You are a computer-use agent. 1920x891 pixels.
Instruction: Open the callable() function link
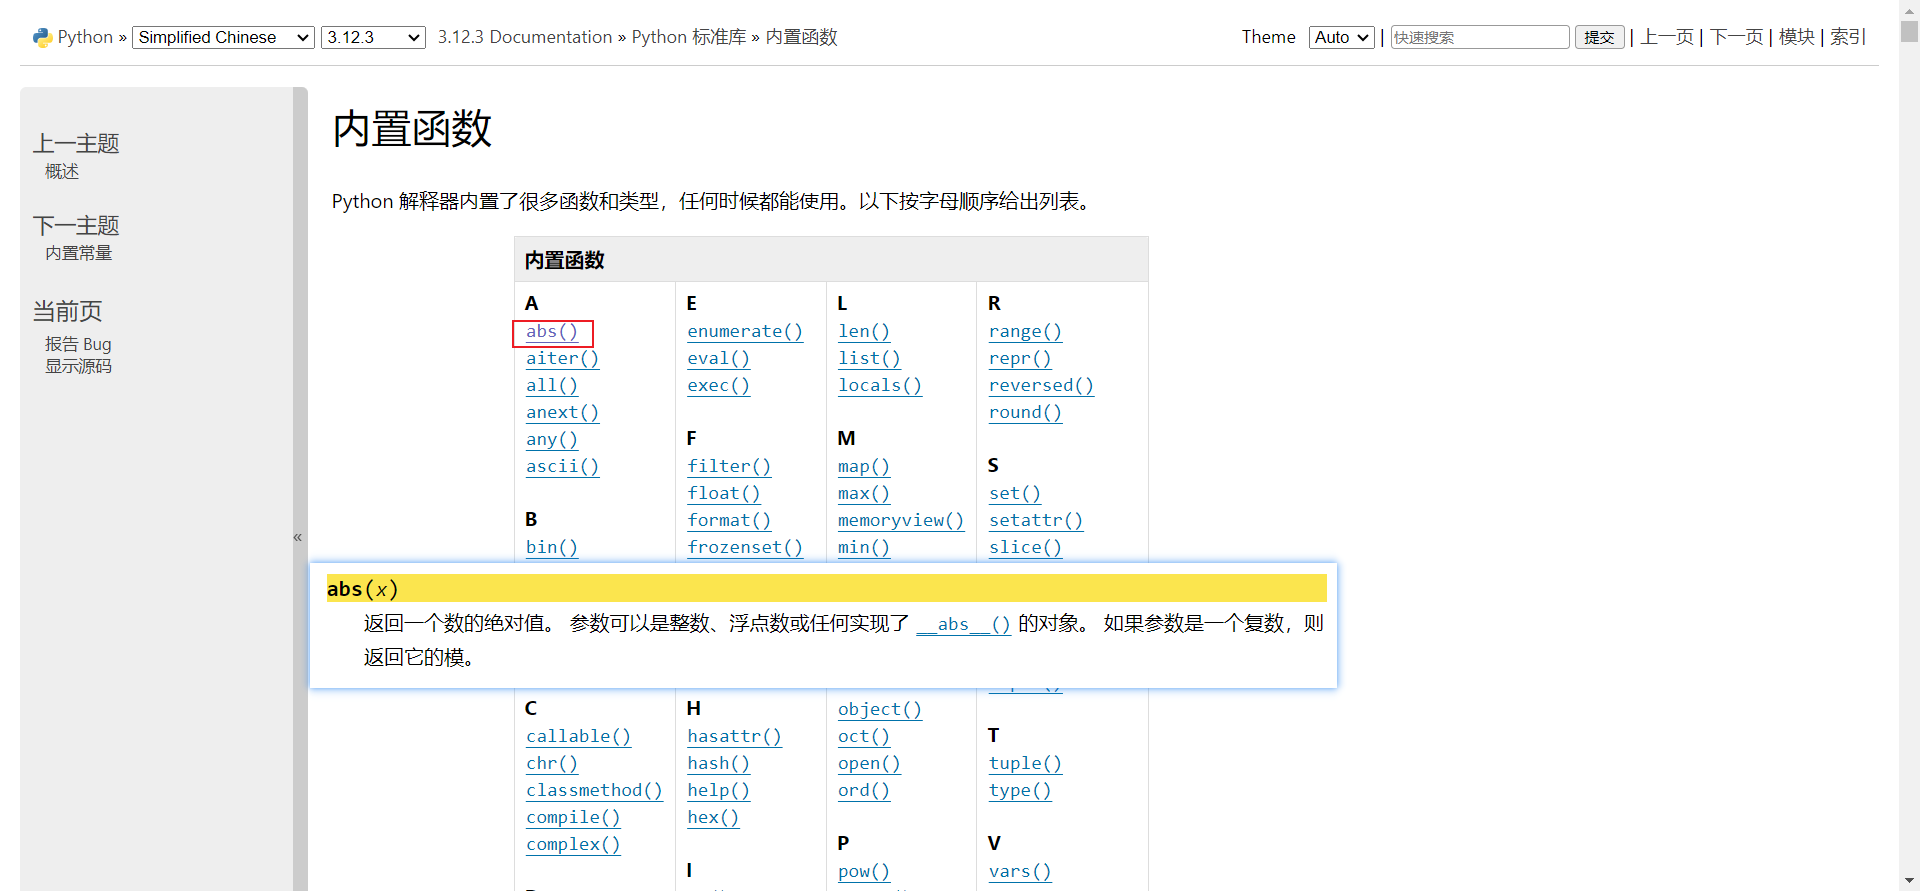coord(578,737)
